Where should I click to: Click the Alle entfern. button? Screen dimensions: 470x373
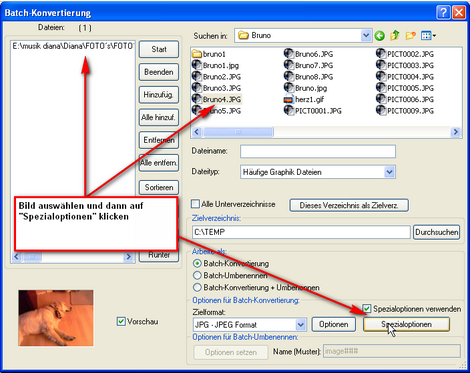pos(159,163)
